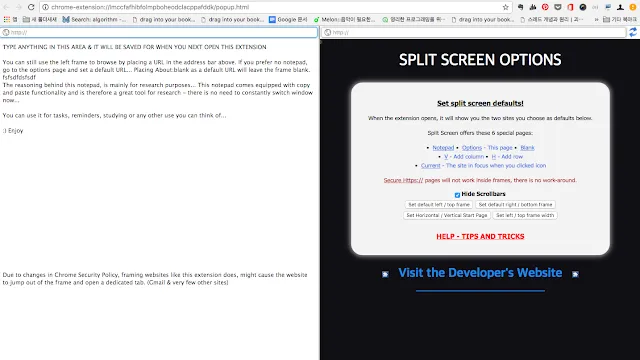Click Set Horizontal / Vertical Start Page
The width and height of the screenshot is (640, 360).
tap(447, 215)
